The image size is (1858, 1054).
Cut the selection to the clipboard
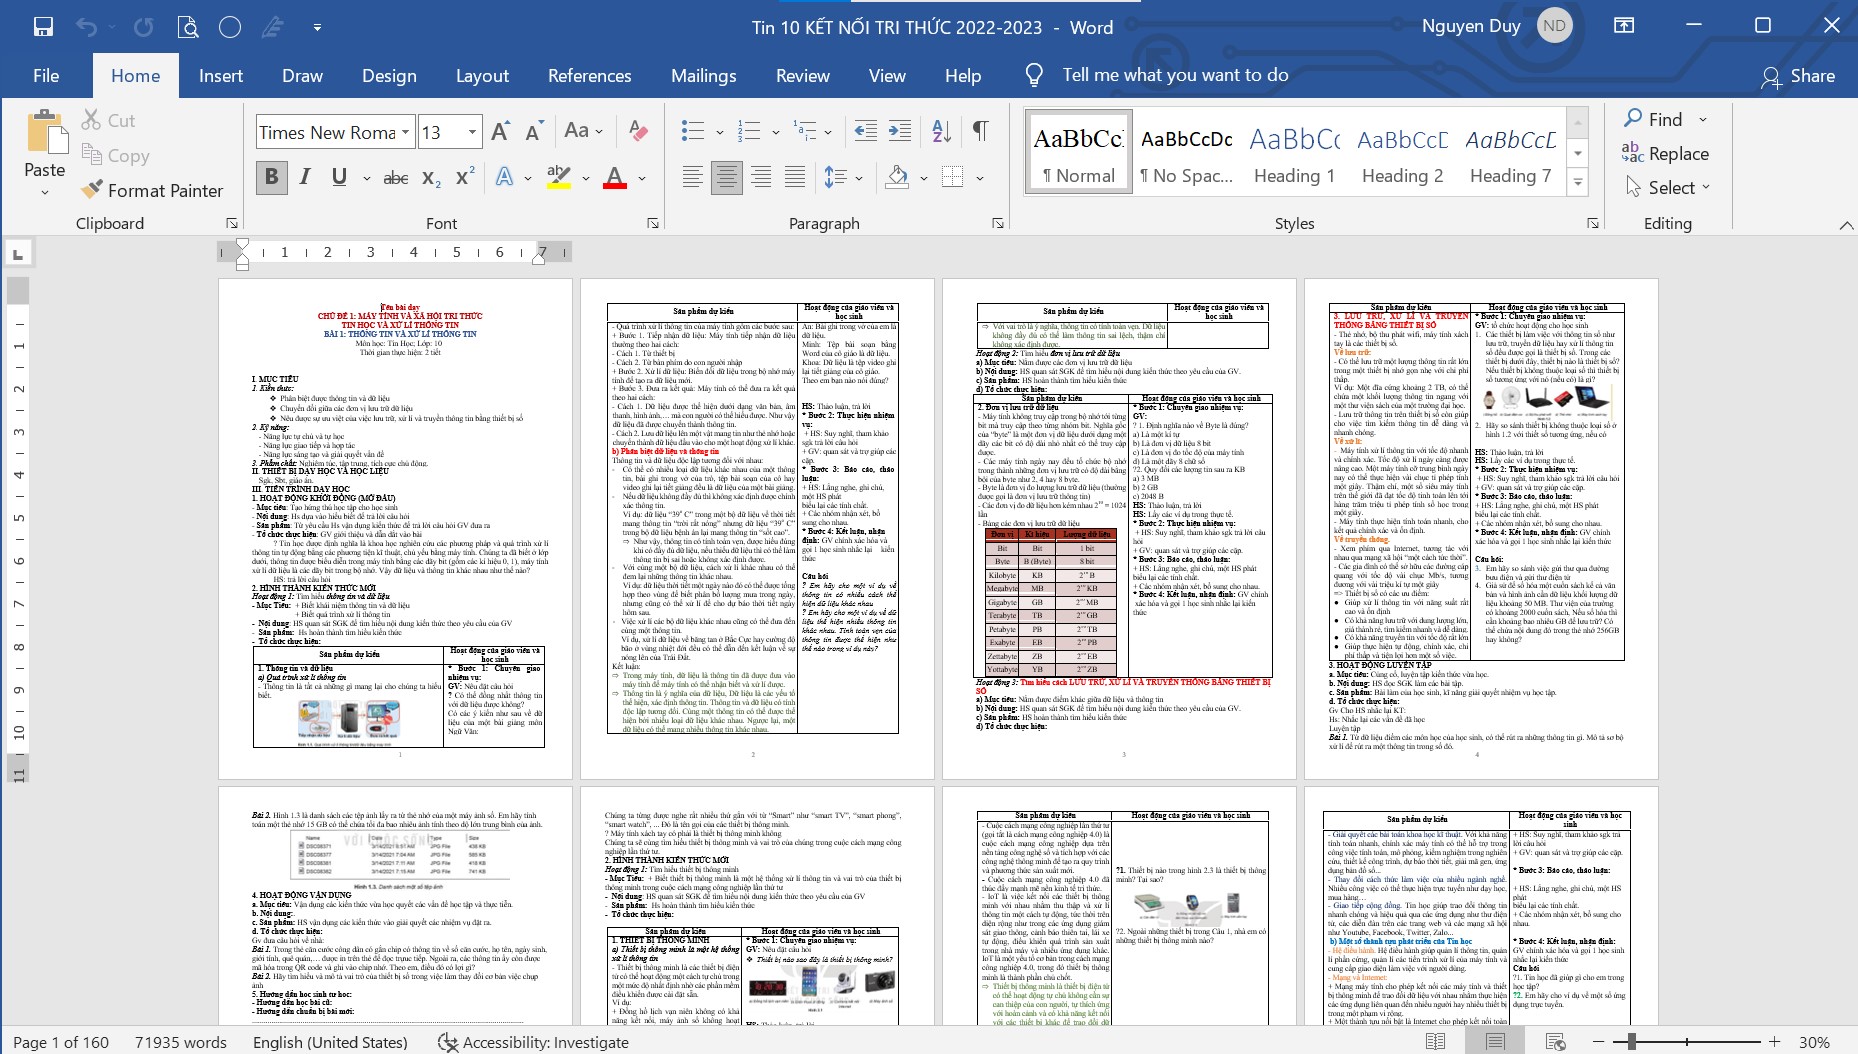pyautogui.click(x=108, y=120)
